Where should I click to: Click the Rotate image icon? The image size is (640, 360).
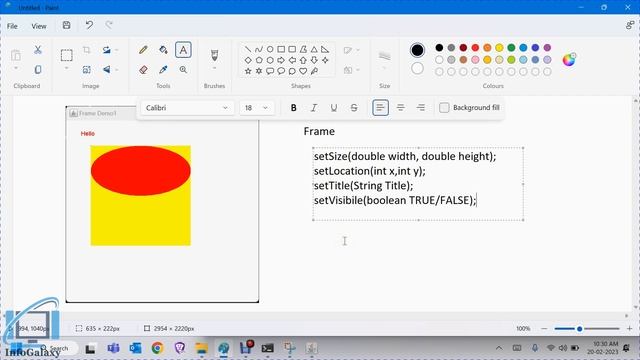(x=107, y=50)
